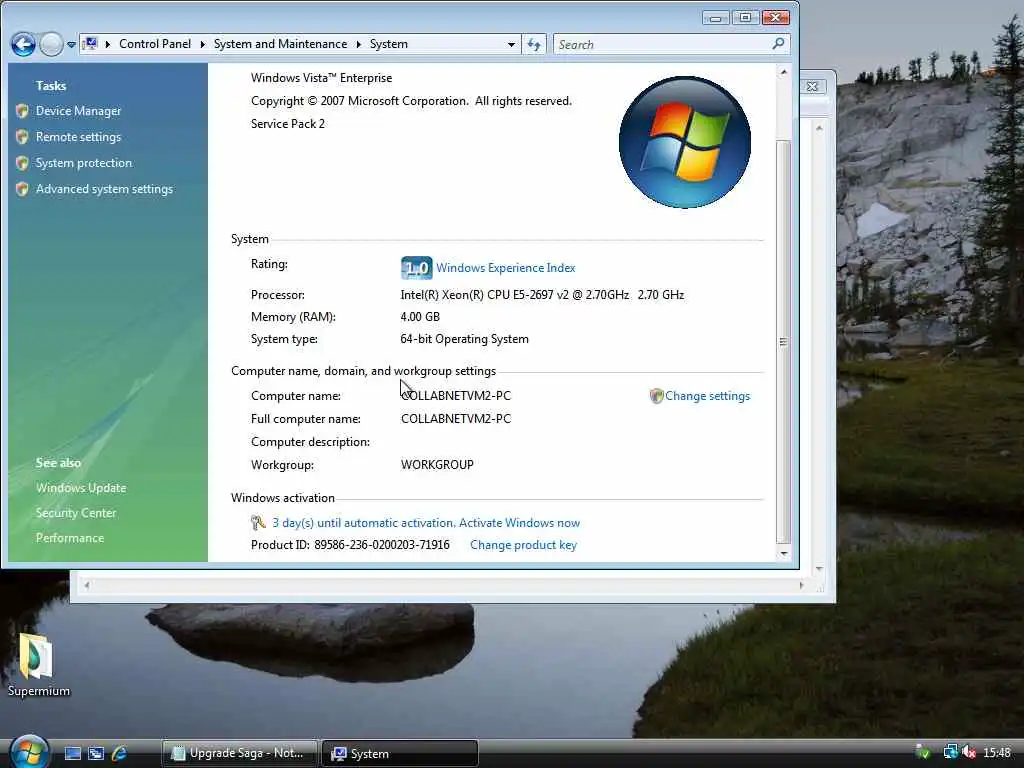Screen dimensions: 1024x768
Task: Click the shield icon beside System protection
Action: (22, 163)
